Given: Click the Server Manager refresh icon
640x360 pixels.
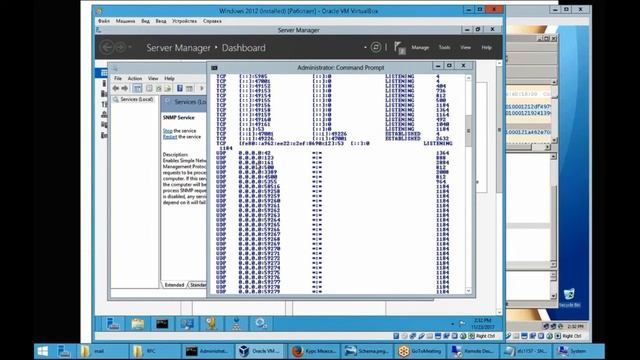Looking at the screenshot, I should tap(376, 47).
